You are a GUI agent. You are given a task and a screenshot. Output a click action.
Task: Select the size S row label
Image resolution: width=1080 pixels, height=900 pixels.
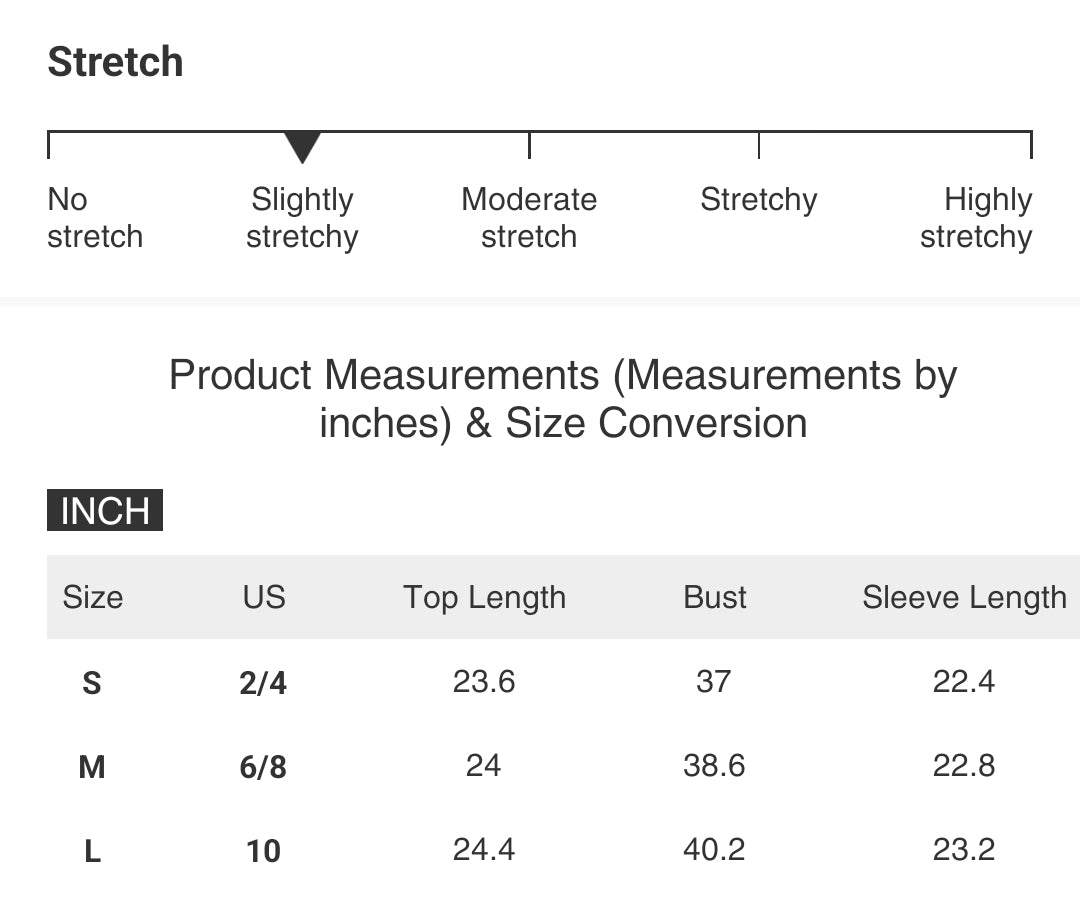(x=92, y=683)
